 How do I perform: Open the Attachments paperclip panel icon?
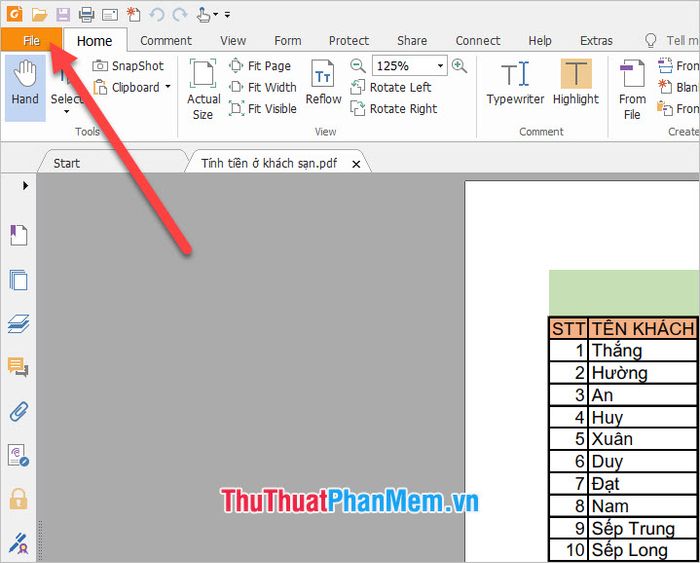[19, 412]
